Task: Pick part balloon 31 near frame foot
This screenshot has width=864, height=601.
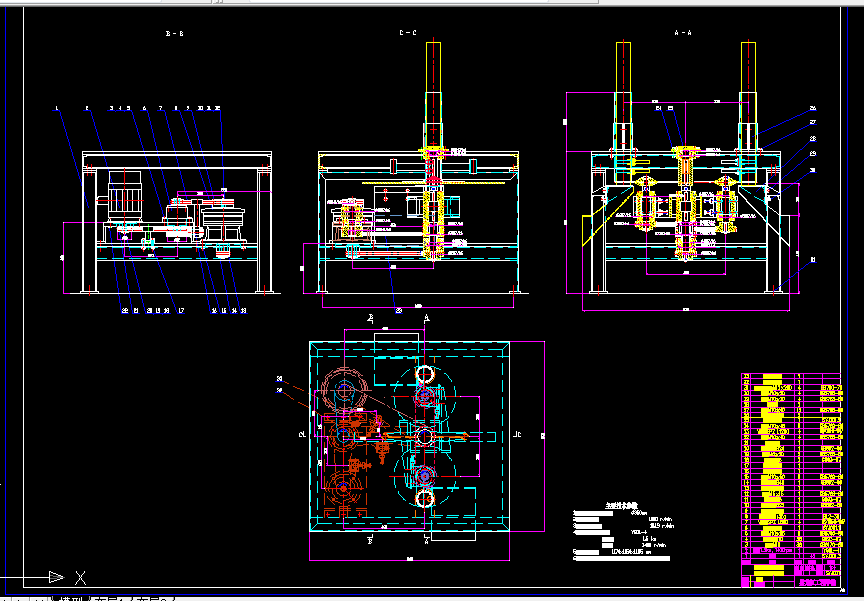Action: 813,260
